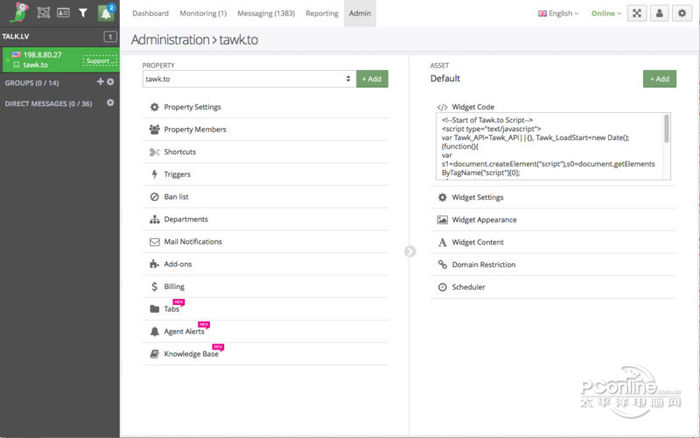The height and width of the screenshot is (438, 700).
Task: Click the Add button under Asset
Action: 659,78
